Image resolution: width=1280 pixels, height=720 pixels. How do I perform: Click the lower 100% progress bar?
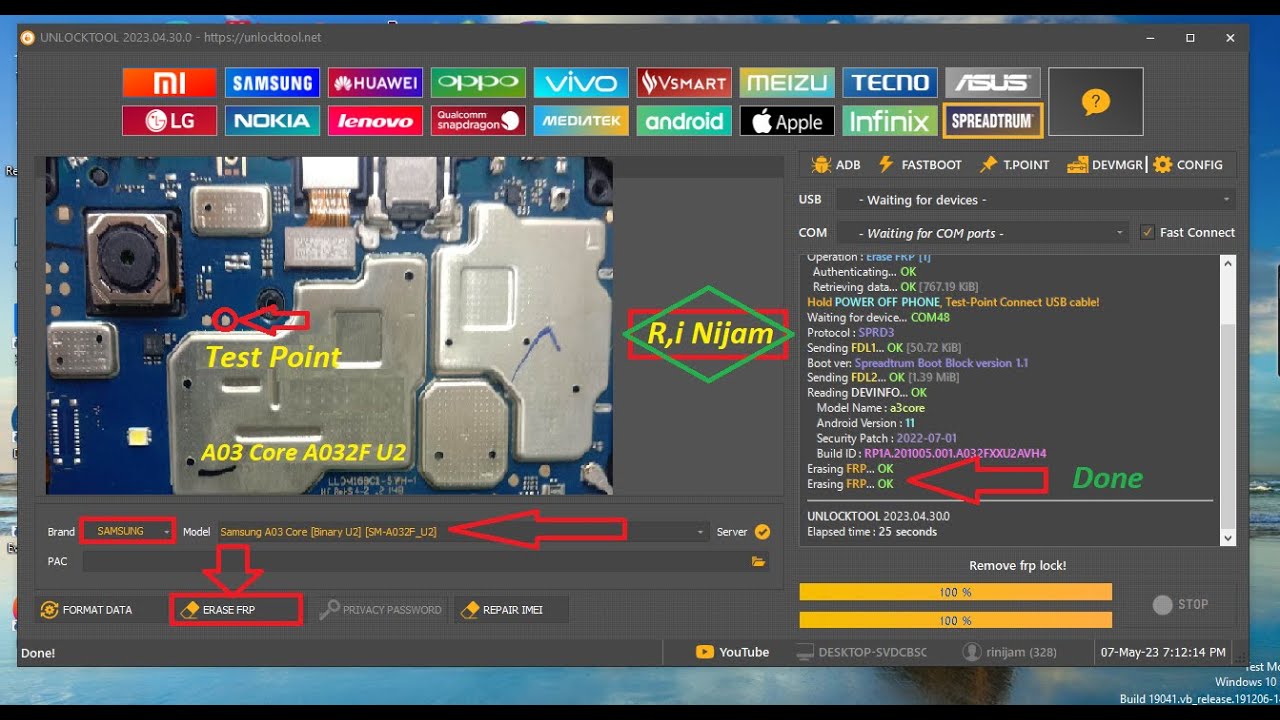click(x=955, y=620)
